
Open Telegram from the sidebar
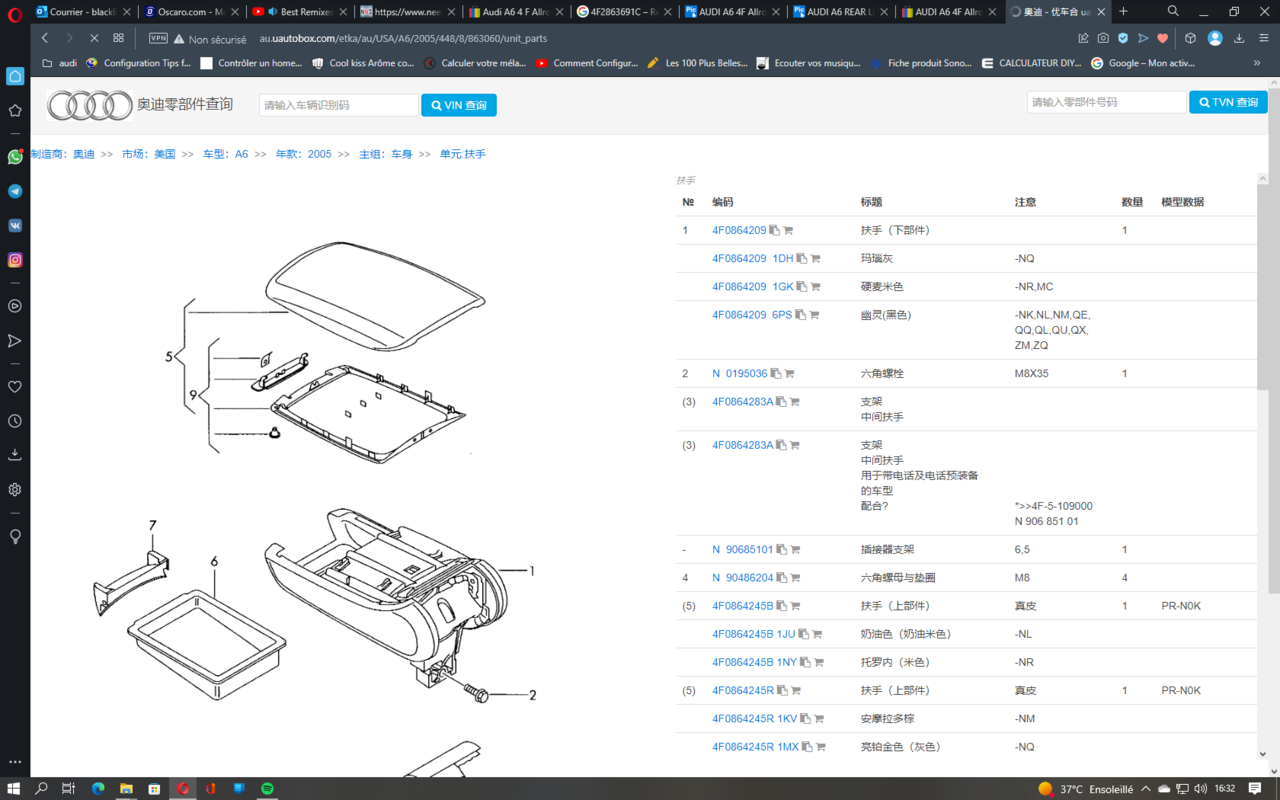point(15,191)
